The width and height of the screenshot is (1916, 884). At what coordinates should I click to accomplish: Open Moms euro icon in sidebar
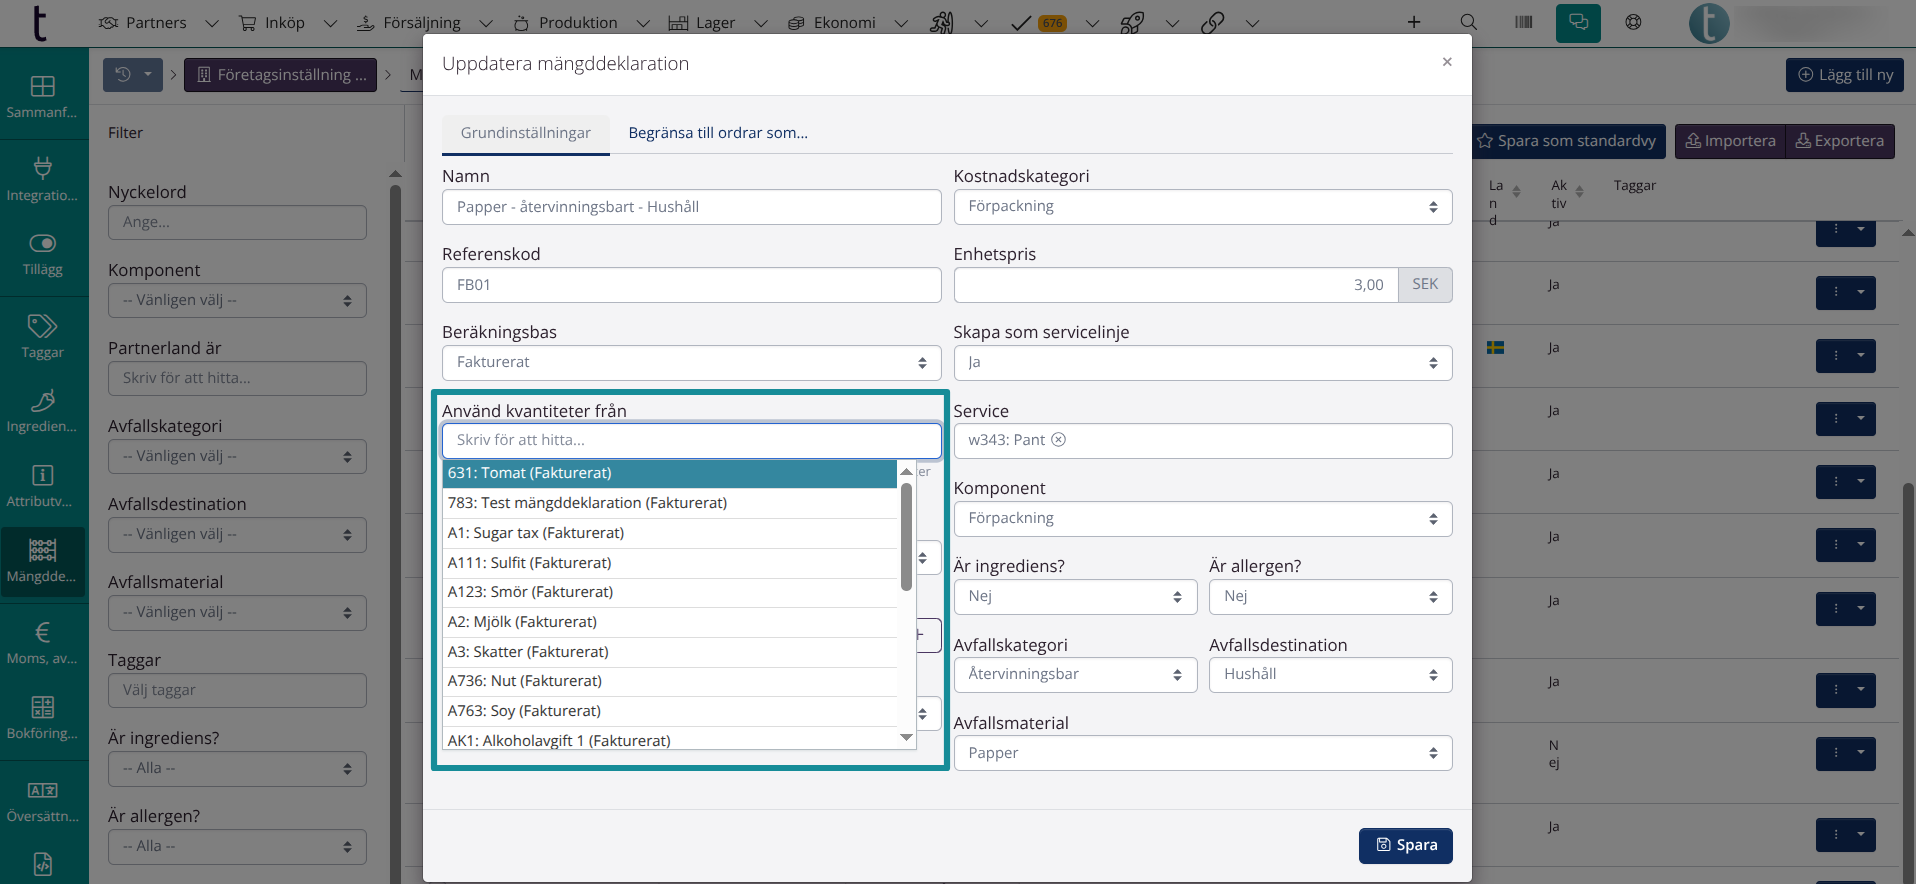click(x=42, y=643)
